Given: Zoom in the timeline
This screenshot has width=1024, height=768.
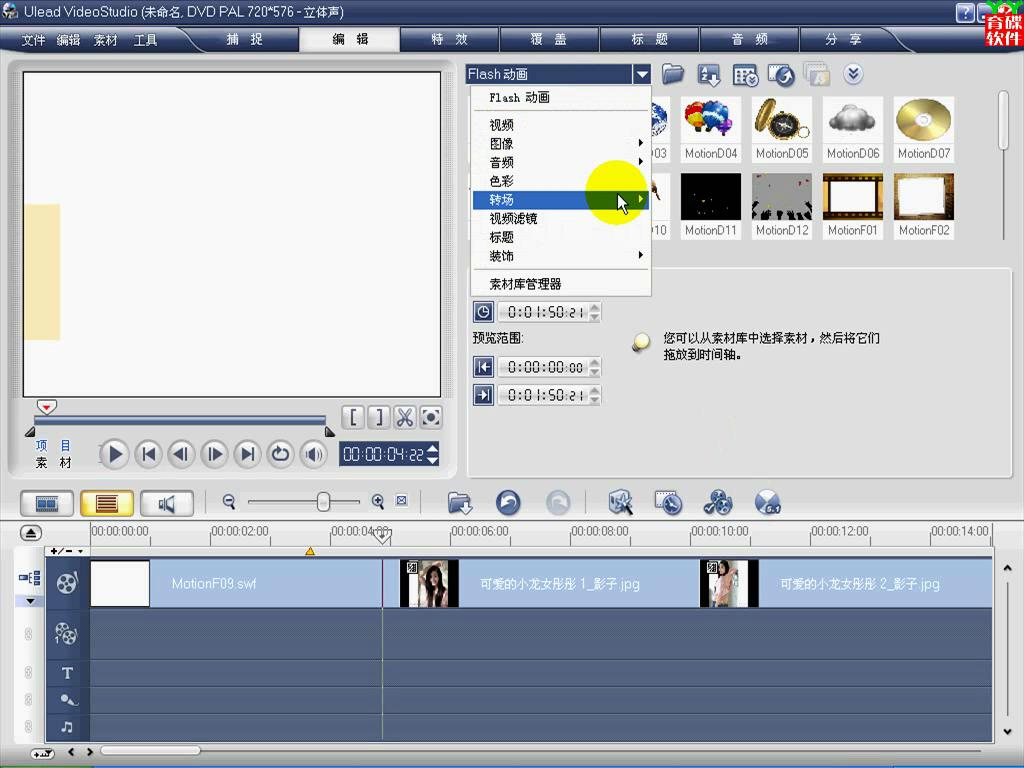Looking at the screenshot, I should coord(377,502).
